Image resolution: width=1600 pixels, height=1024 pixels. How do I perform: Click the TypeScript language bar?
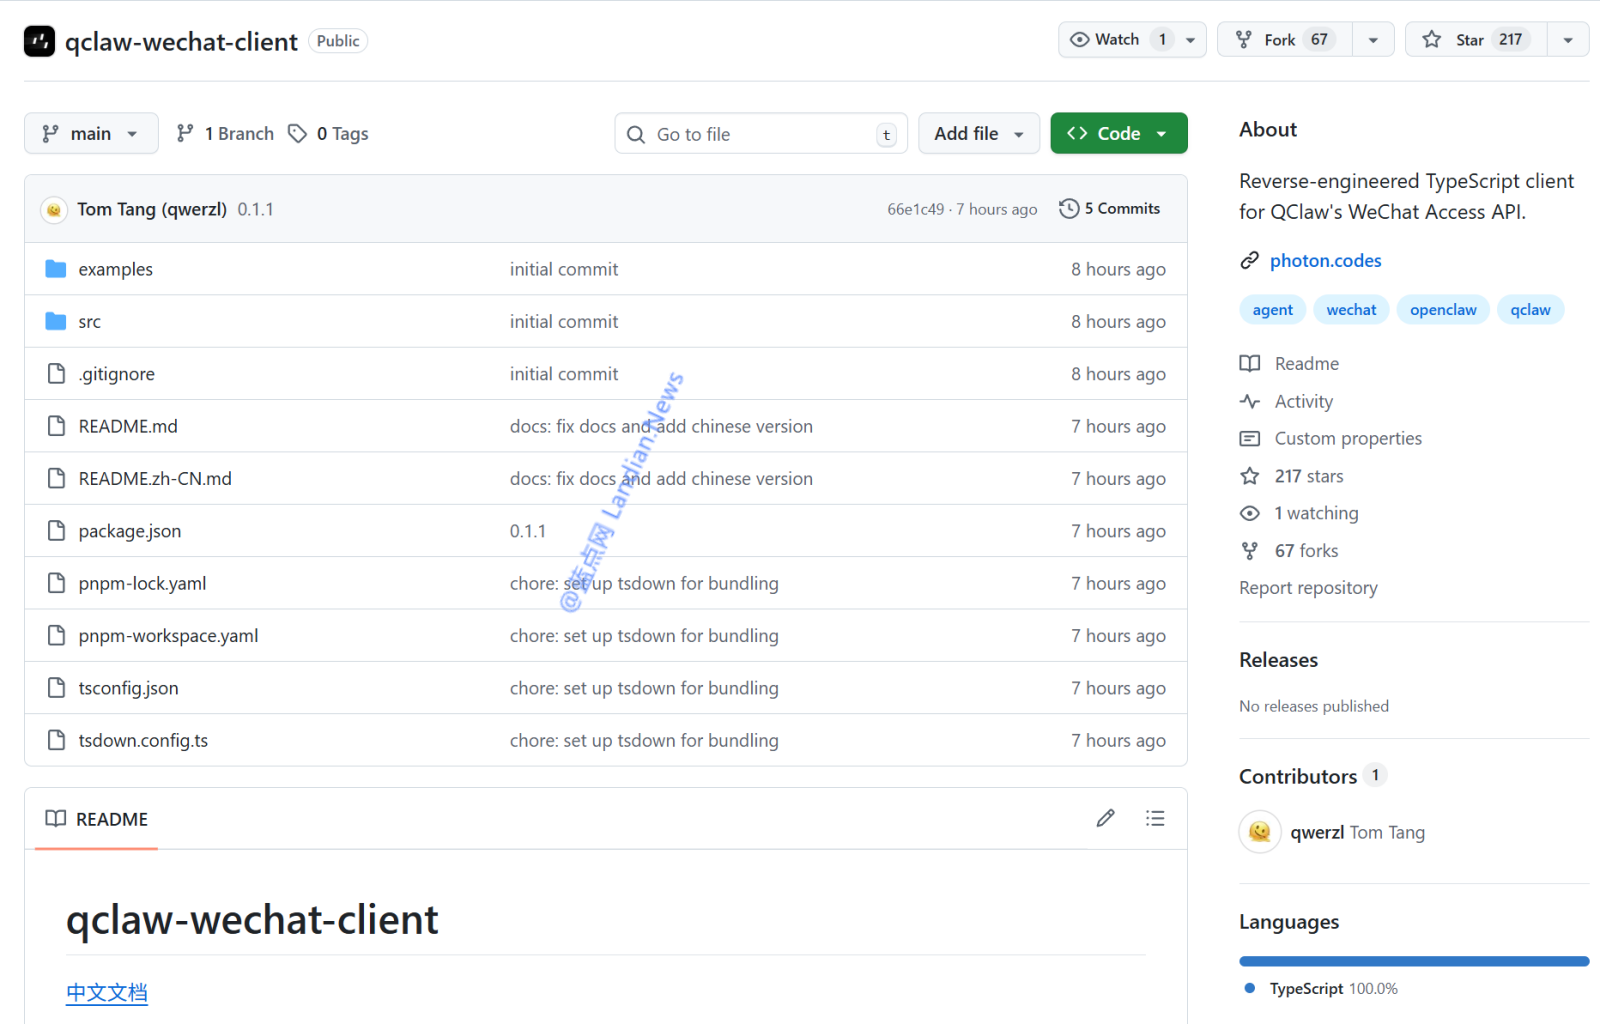tap(1413, 962)
